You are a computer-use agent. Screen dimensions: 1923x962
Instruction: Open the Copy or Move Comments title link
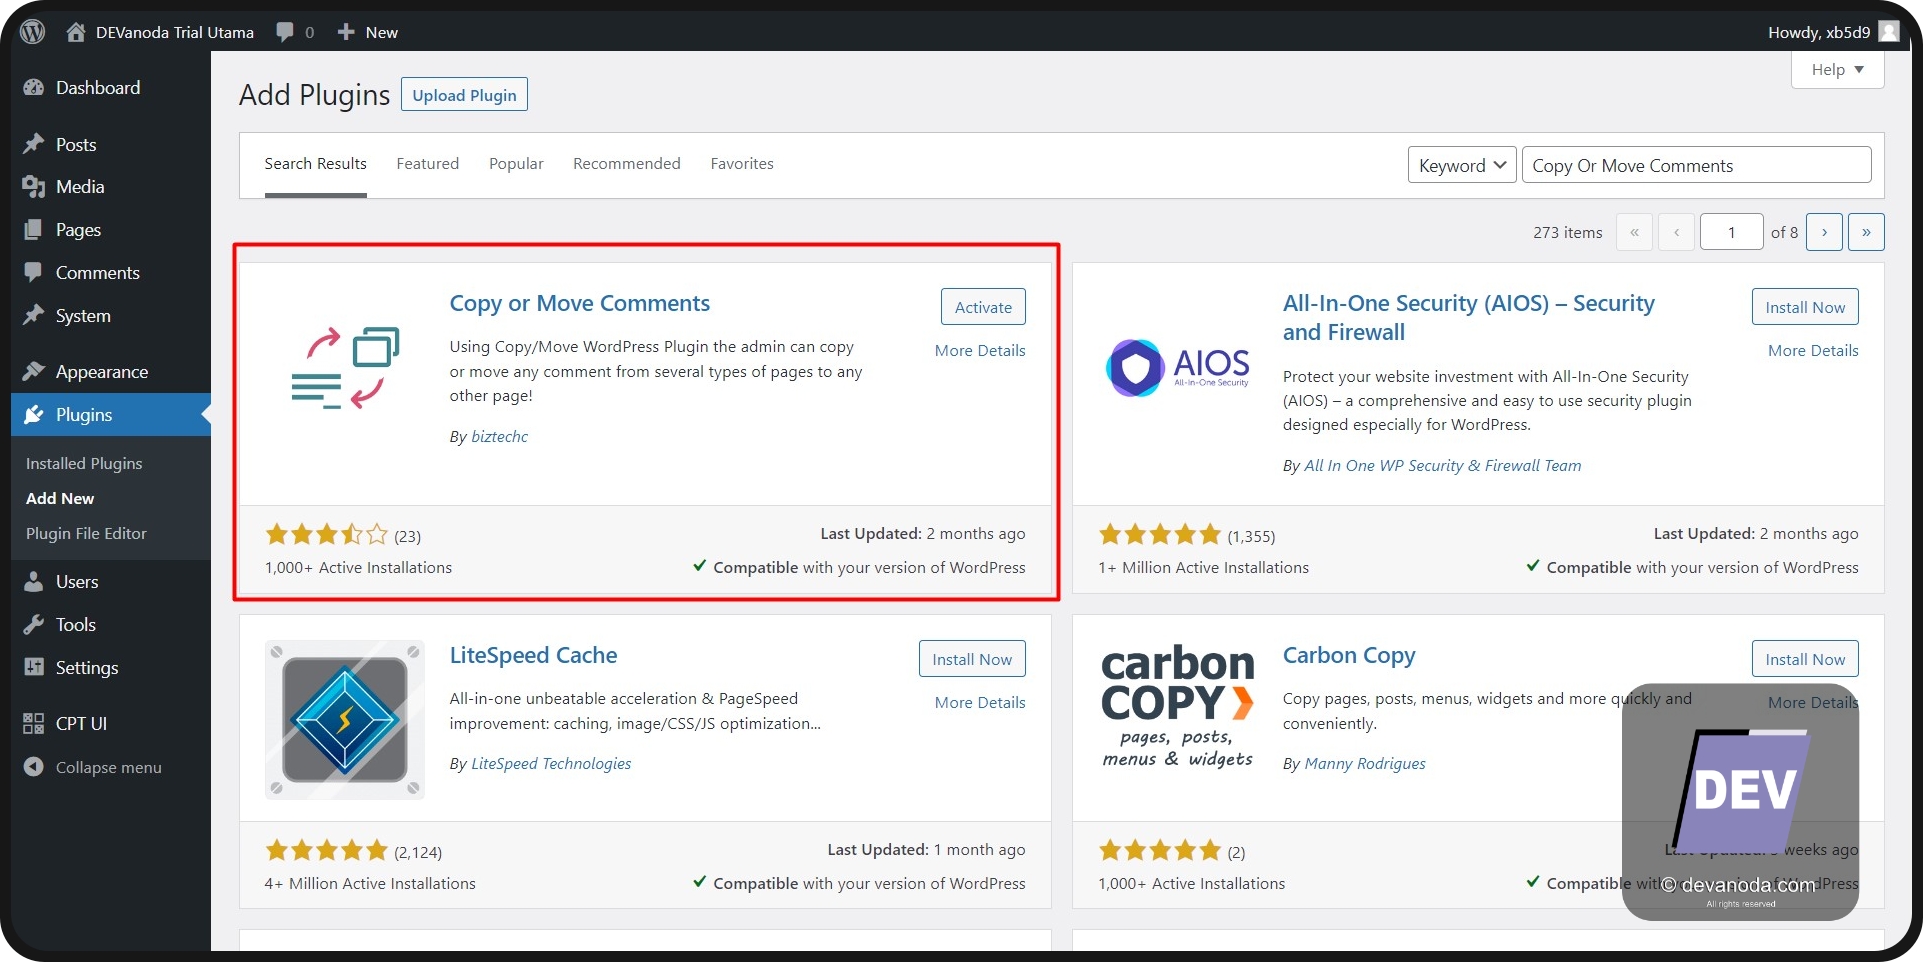pyautogui.click(x=580, y=303)
